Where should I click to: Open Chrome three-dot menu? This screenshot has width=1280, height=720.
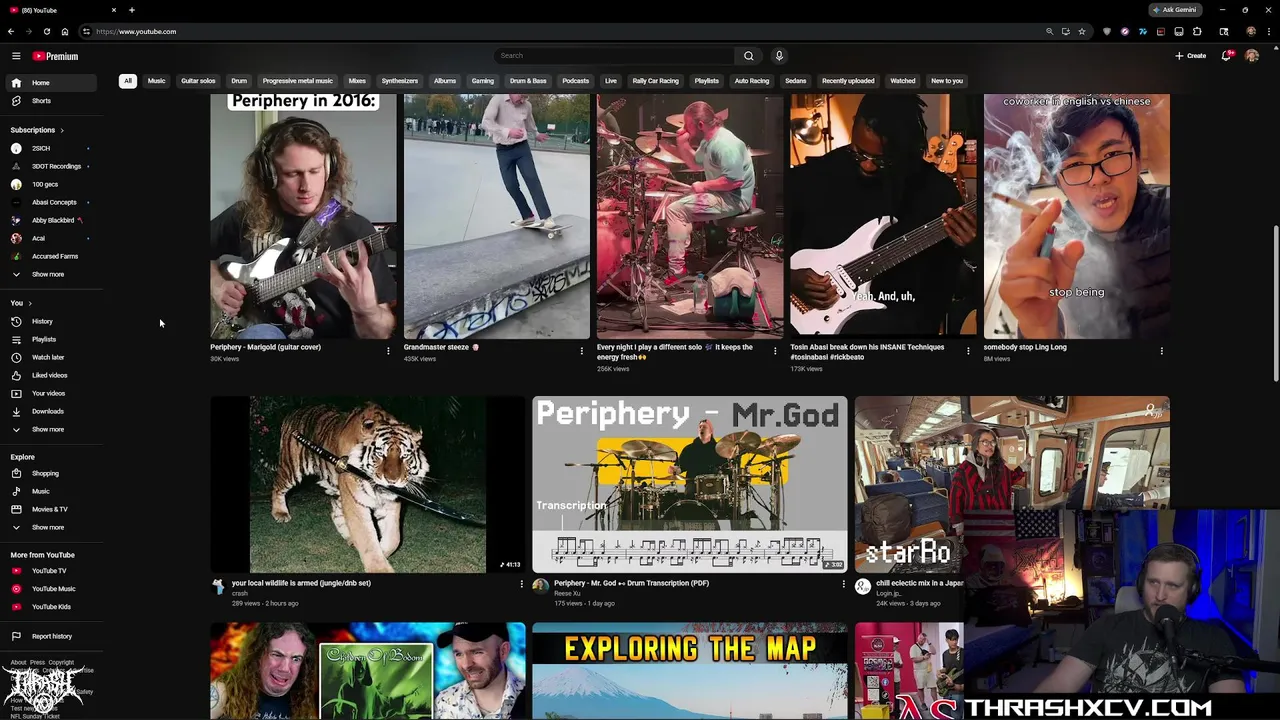(1268, 31)
